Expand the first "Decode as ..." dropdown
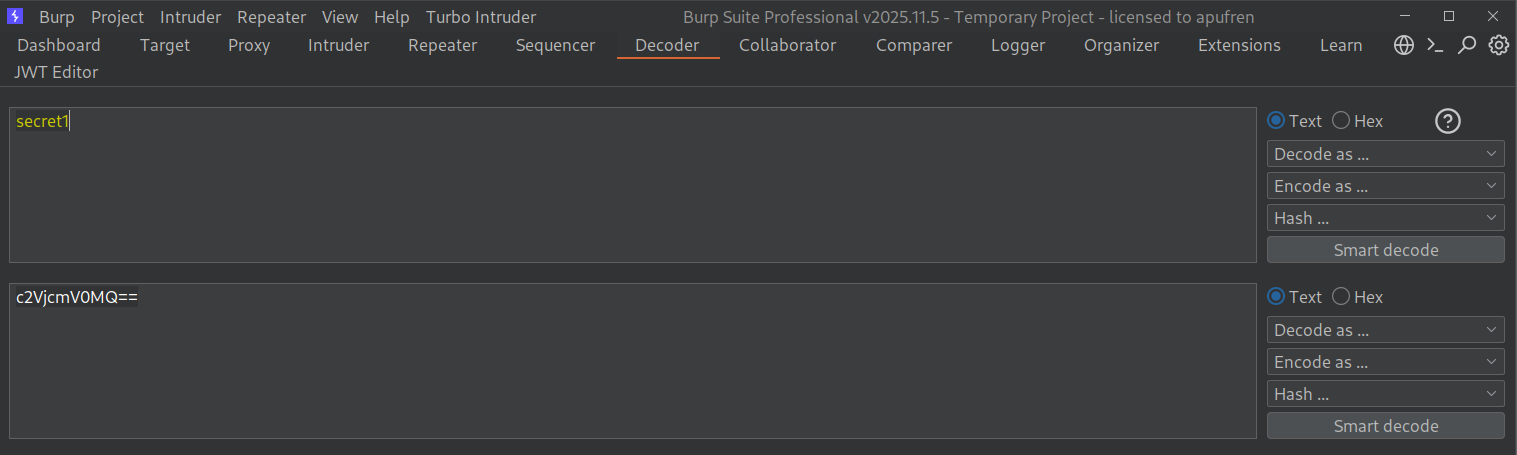1517x455 pixels. click(x=1385, y=154)
